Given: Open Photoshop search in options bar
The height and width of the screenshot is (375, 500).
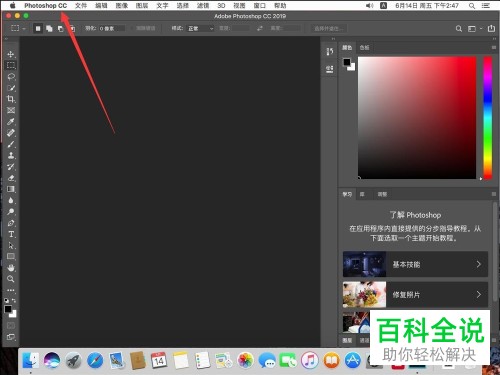Looking at the screenshot, I should (459, 29).
